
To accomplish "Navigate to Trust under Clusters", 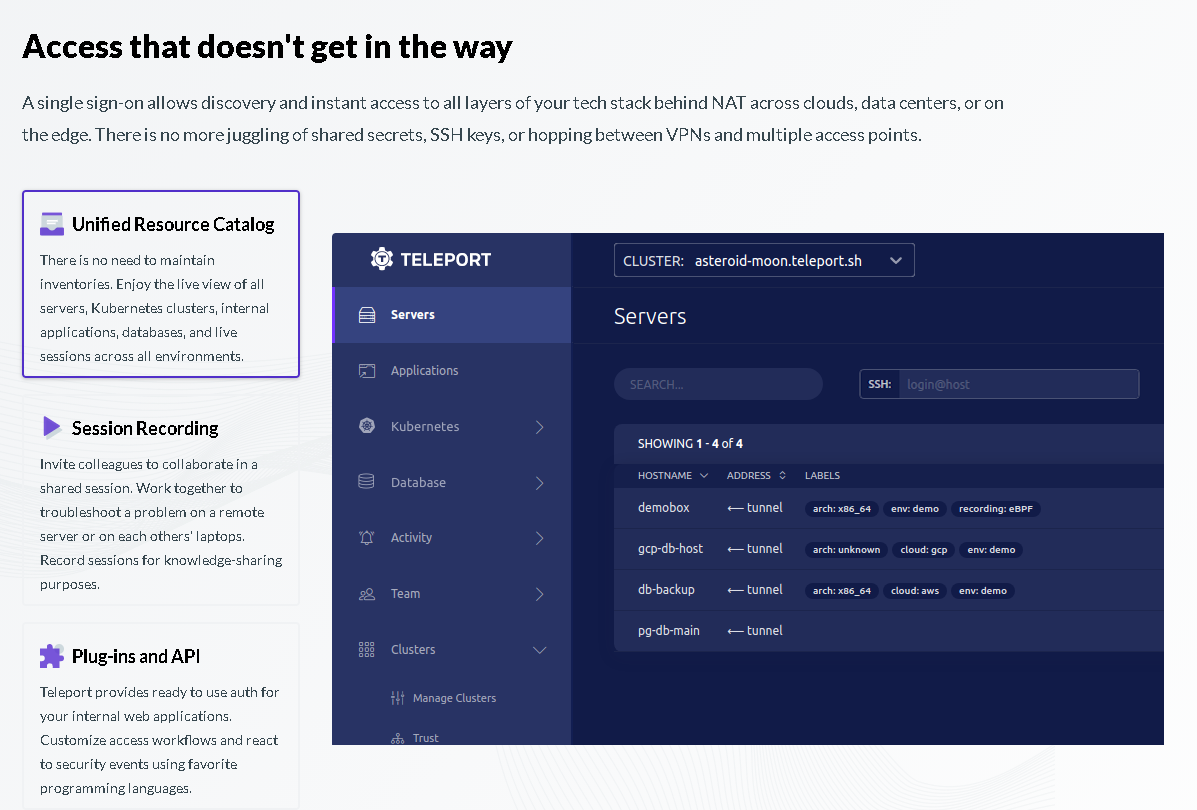I will (x=428, y=737).
